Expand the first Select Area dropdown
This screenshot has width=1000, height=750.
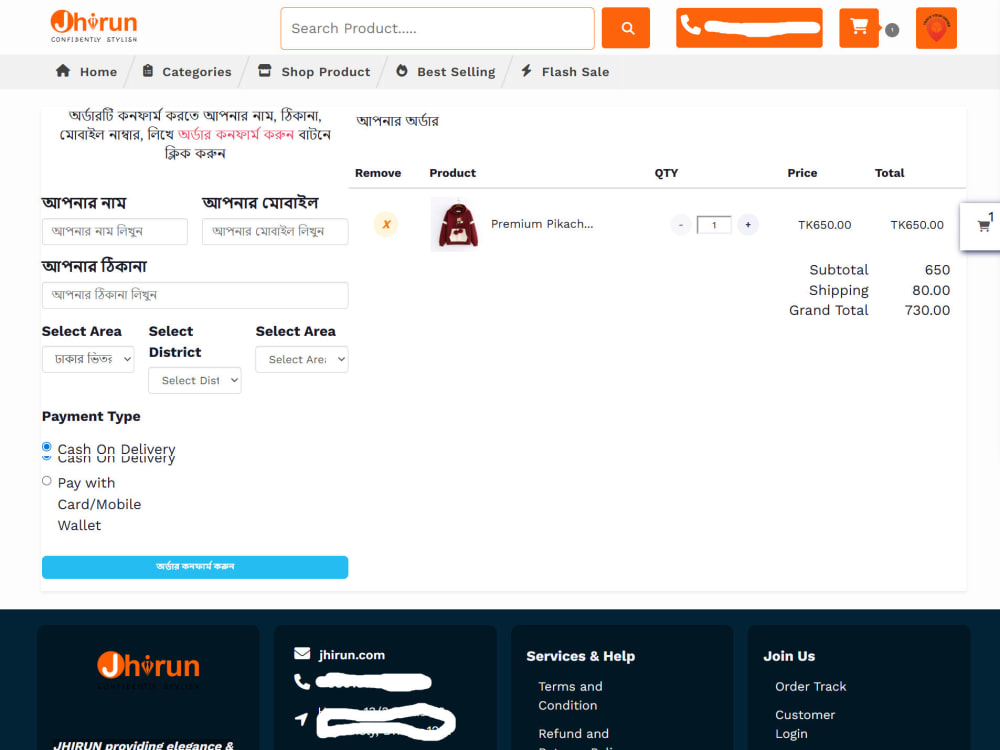point(88,360)
